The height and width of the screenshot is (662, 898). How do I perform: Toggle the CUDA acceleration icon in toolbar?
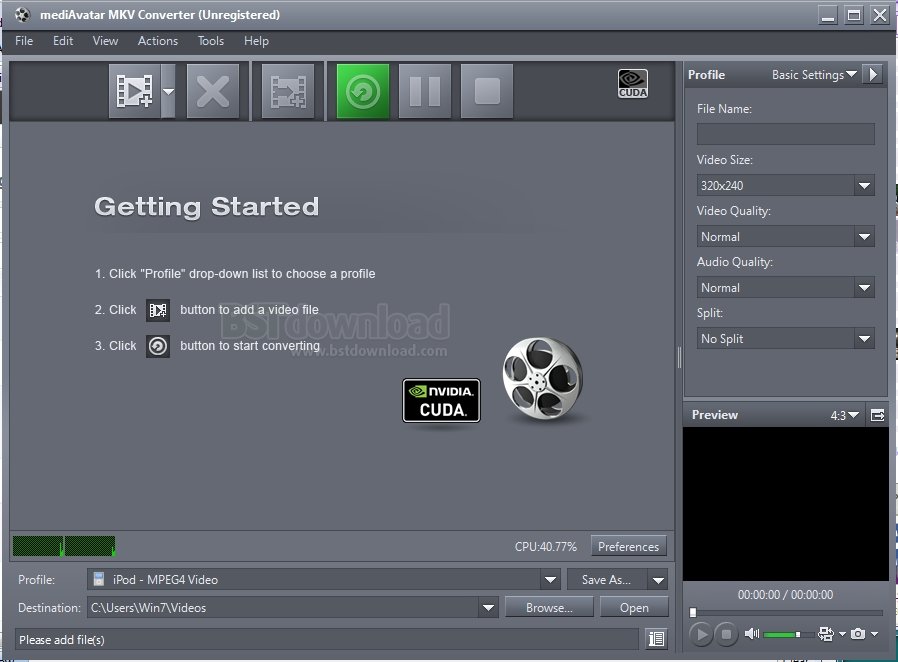tap(633, 84)
